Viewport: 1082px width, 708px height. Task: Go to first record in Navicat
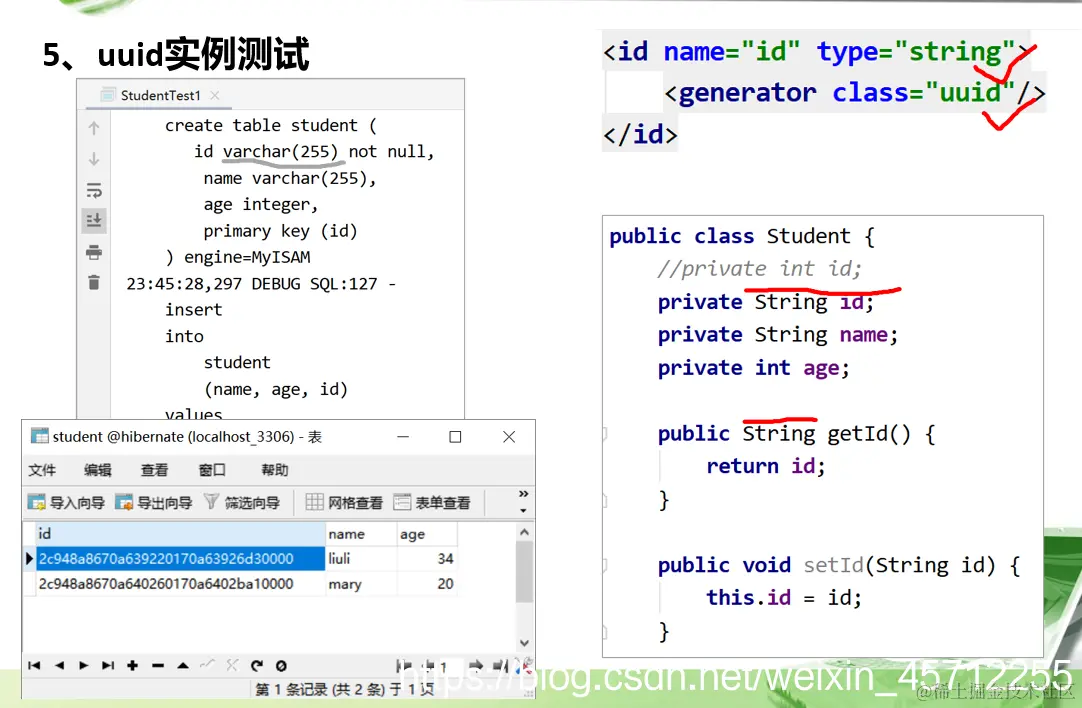(34, 665)
